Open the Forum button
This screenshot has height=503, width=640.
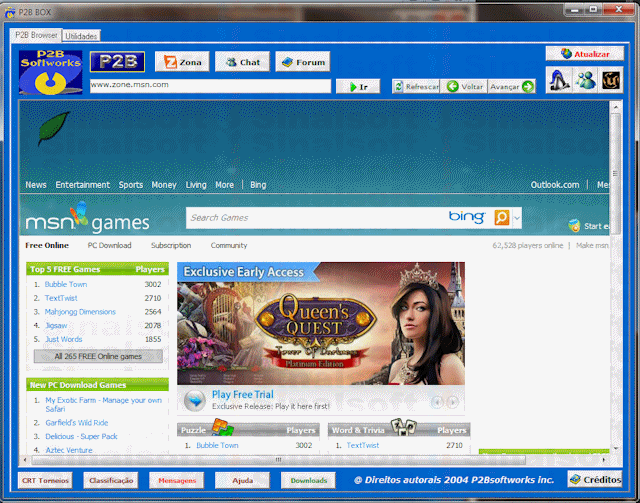tap(303, 62)
